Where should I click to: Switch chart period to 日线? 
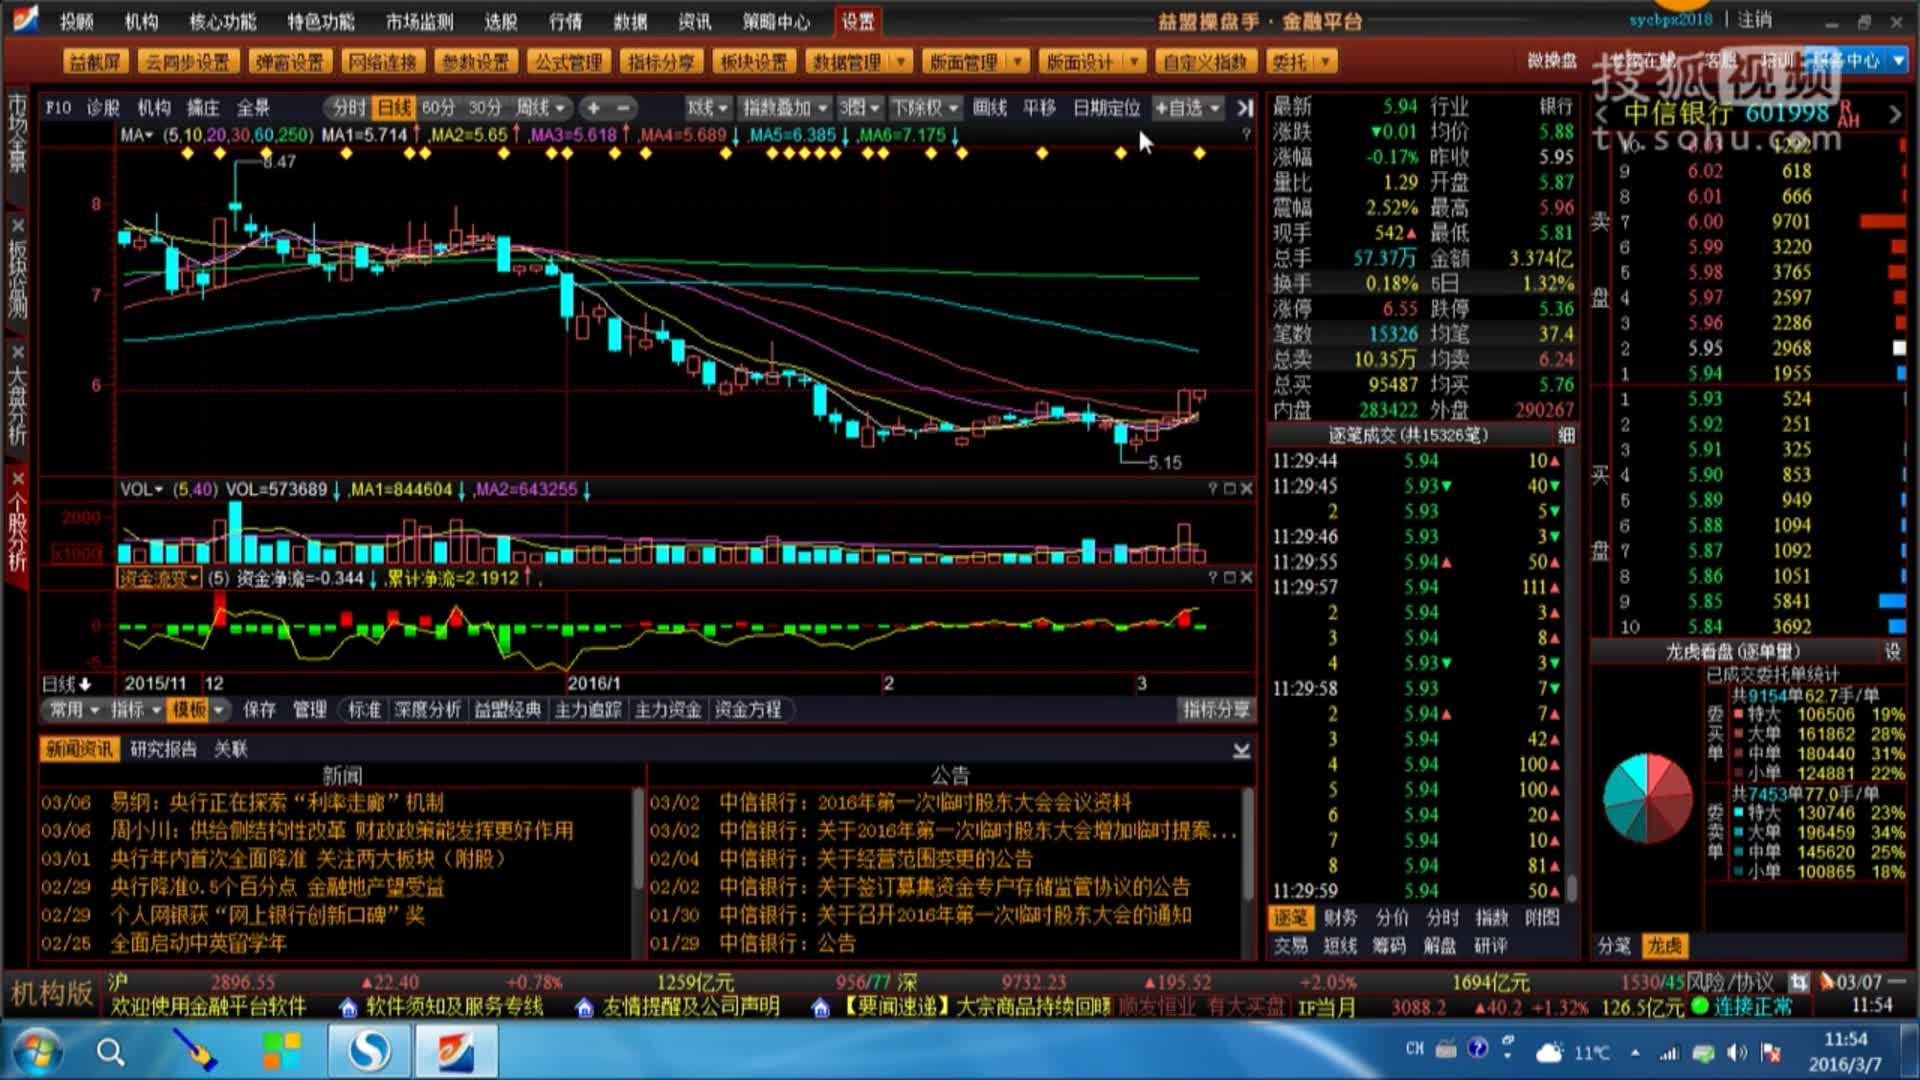click(x=393, y=108)
